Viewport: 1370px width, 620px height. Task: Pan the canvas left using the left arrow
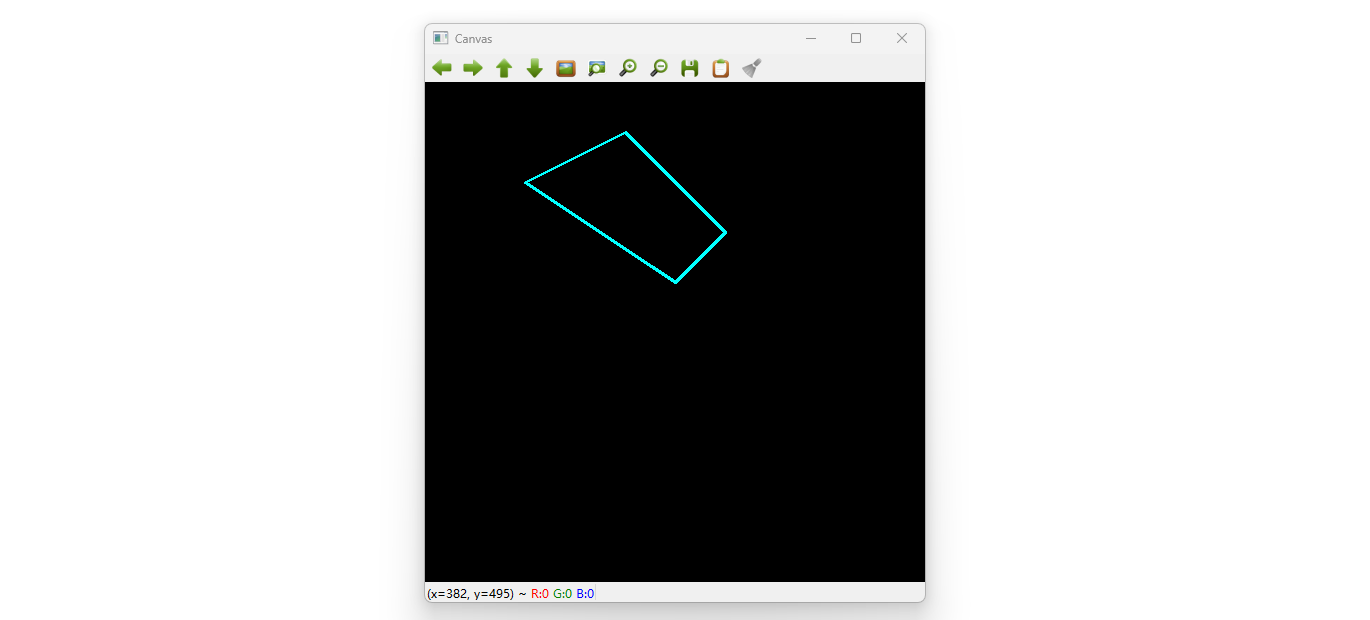442,67
